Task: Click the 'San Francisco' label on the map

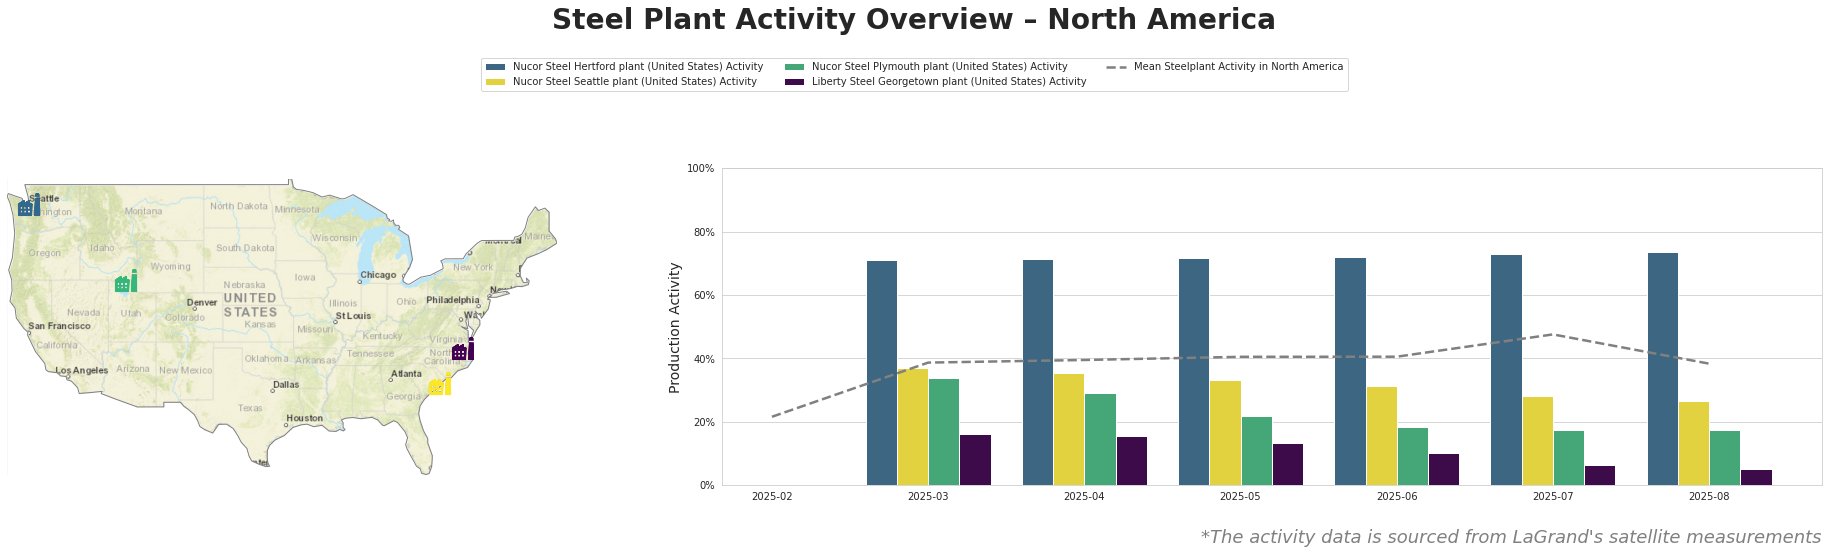Action: (59, 326)
